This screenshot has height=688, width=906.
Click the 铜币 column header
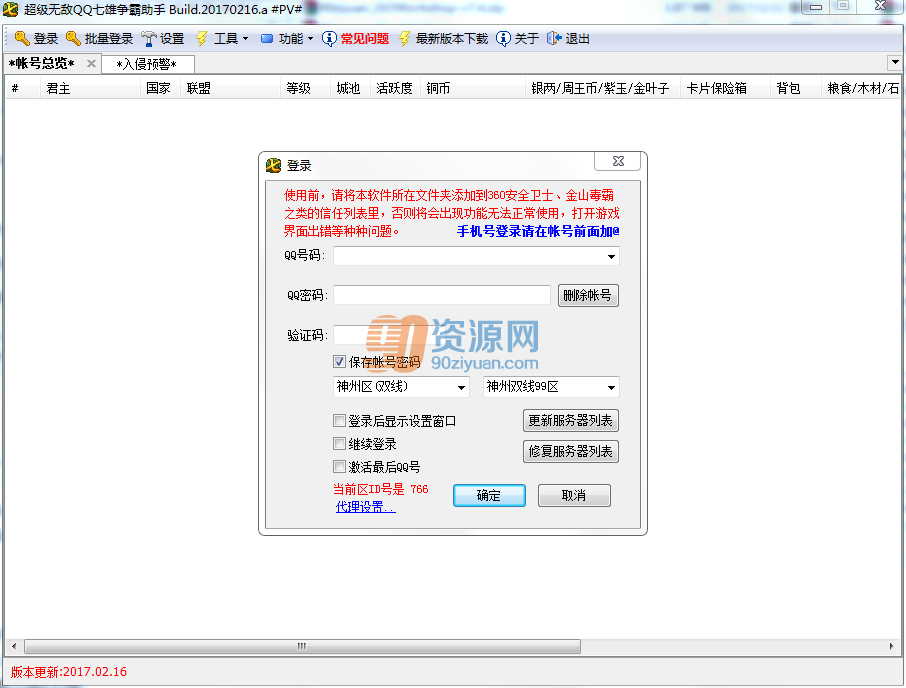[x=473, y=88]
